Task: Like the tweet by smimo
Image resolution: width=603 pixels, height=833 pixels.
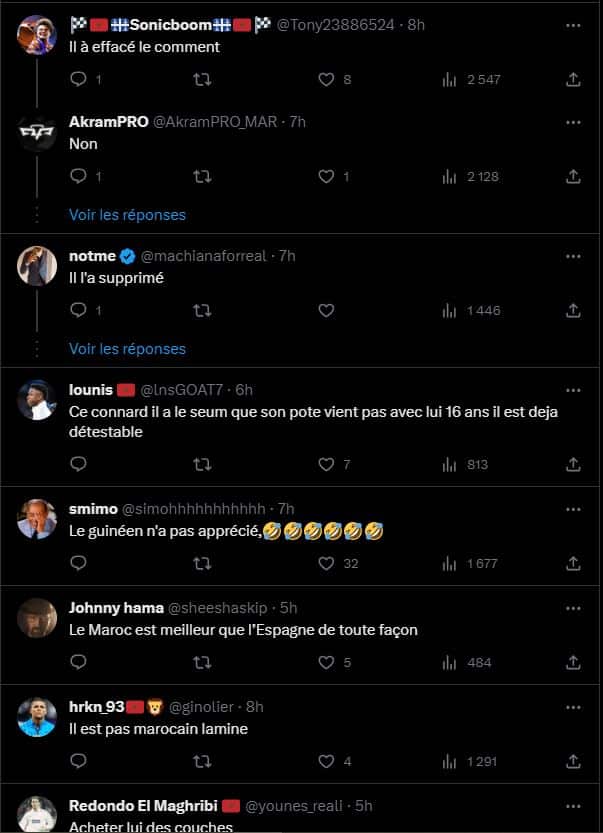Action: [326, 564]
